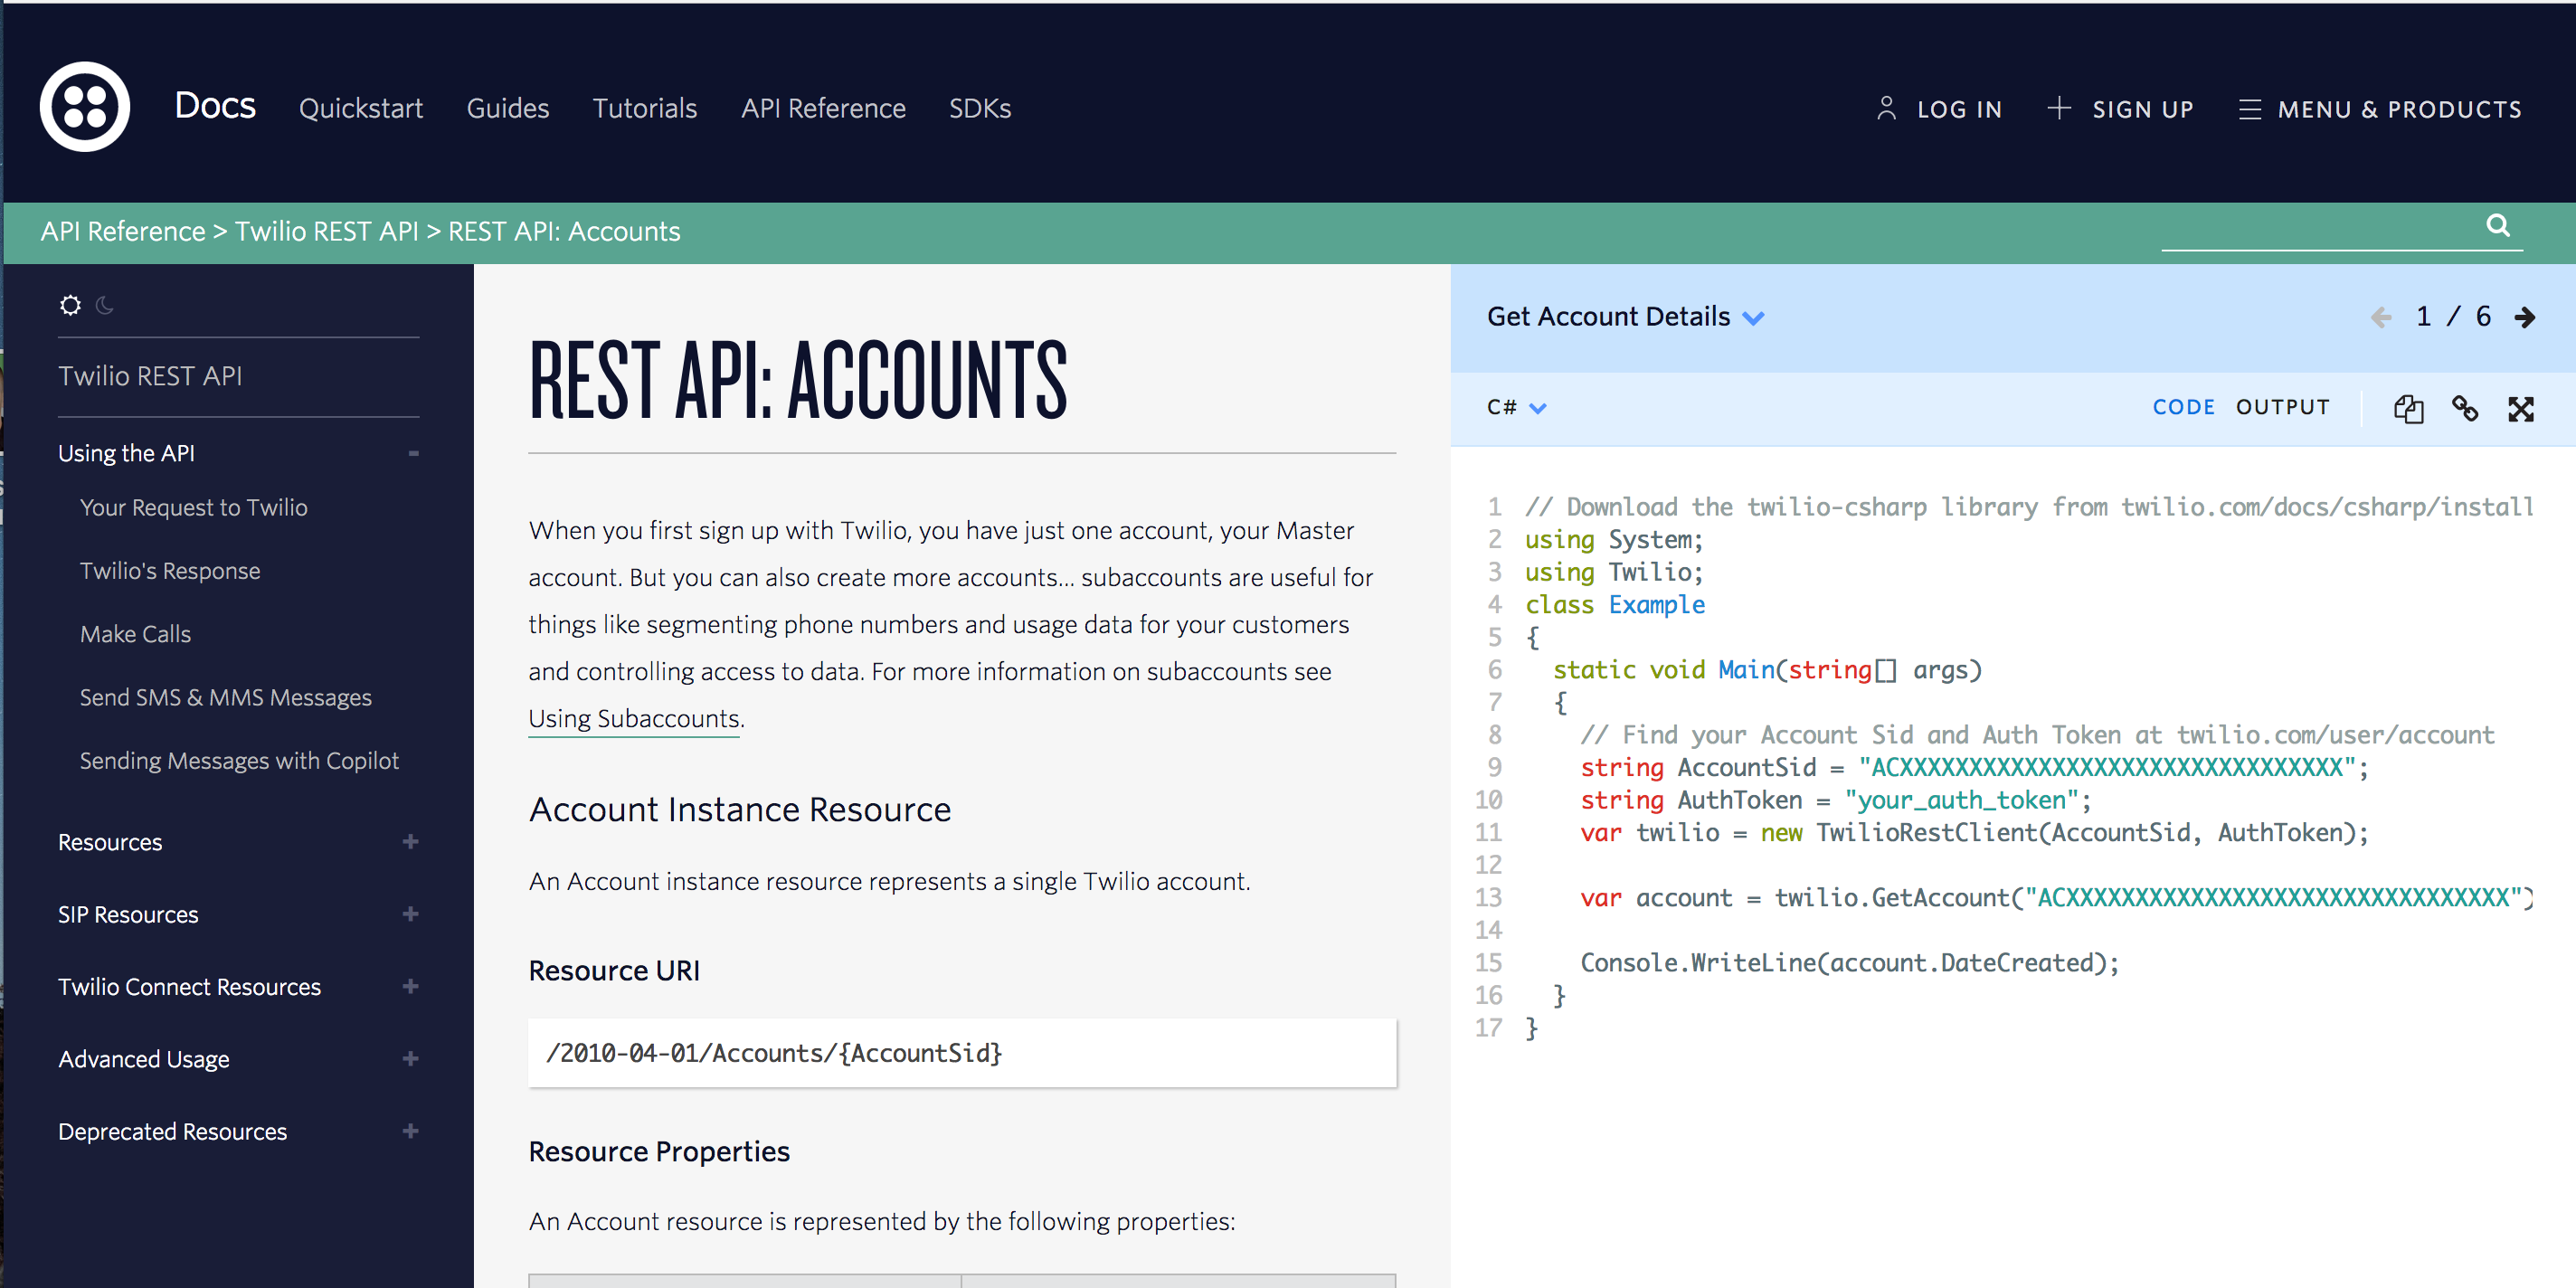Open Your Request to Twilio page

pyautogui.click(x=194, y=507)
